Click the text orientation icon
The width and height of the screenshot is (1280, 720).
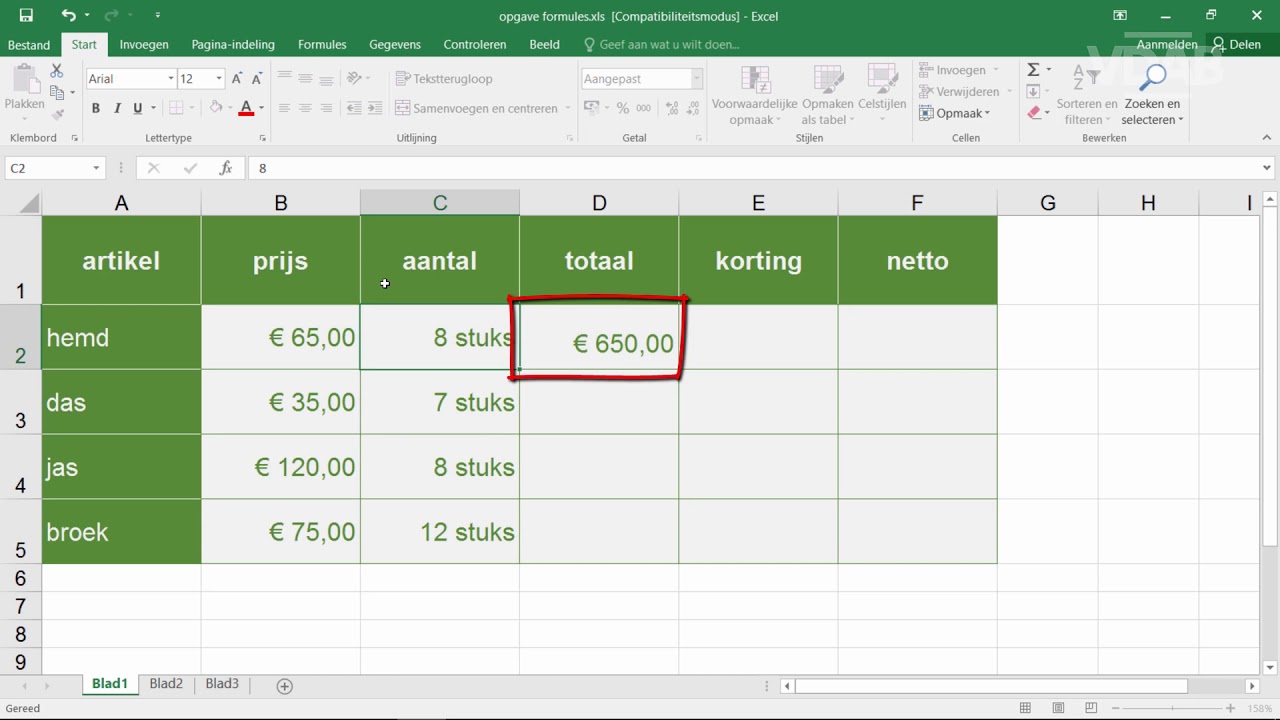click(x=354, y=78)
